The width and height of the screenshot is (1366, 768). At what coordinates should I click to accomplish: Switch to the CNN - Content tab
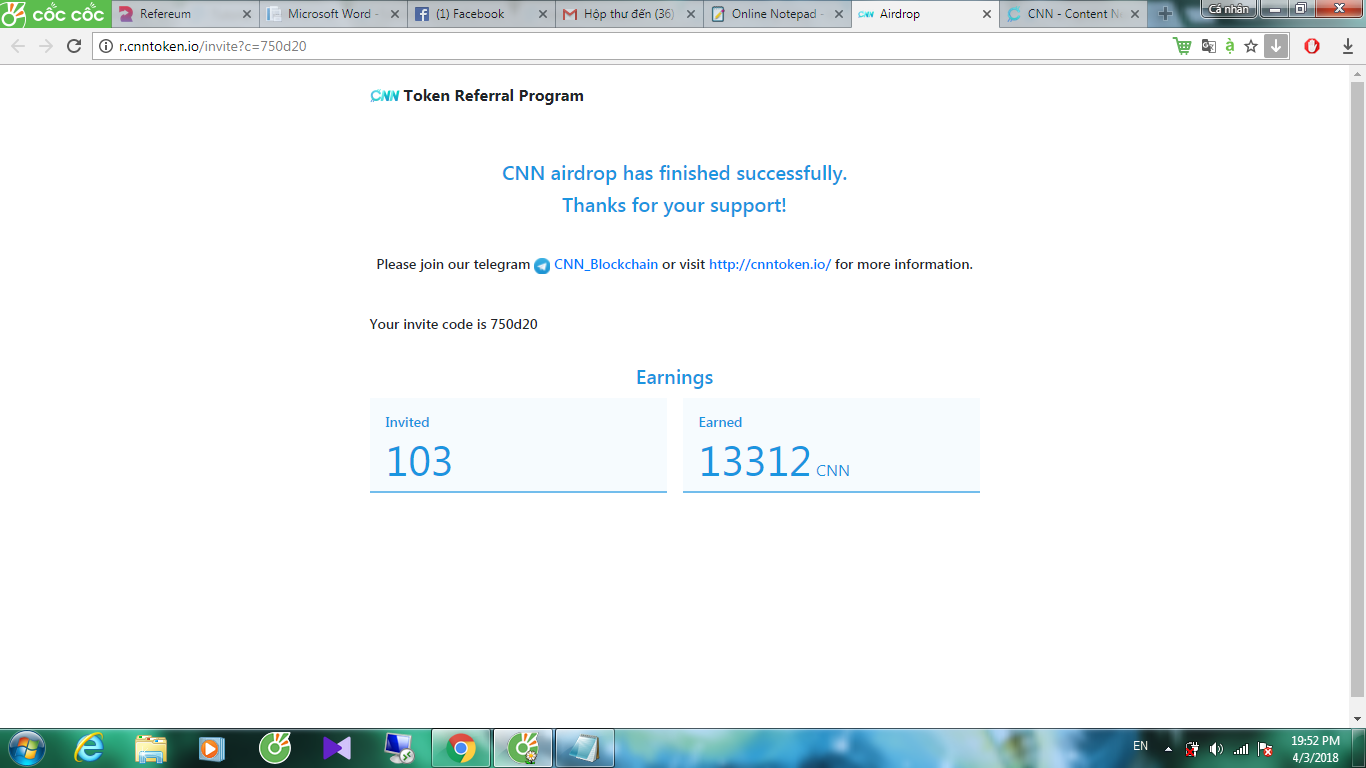click(x=1073, y=14)
